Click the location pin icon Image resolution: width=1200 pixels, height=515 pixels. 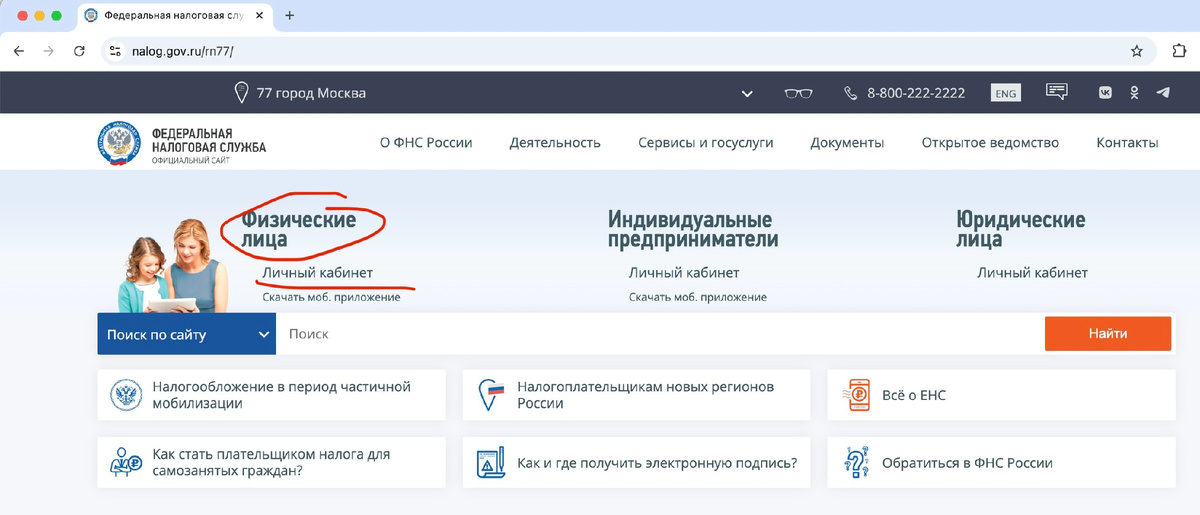pyautogui.click(x=240, y=93)
